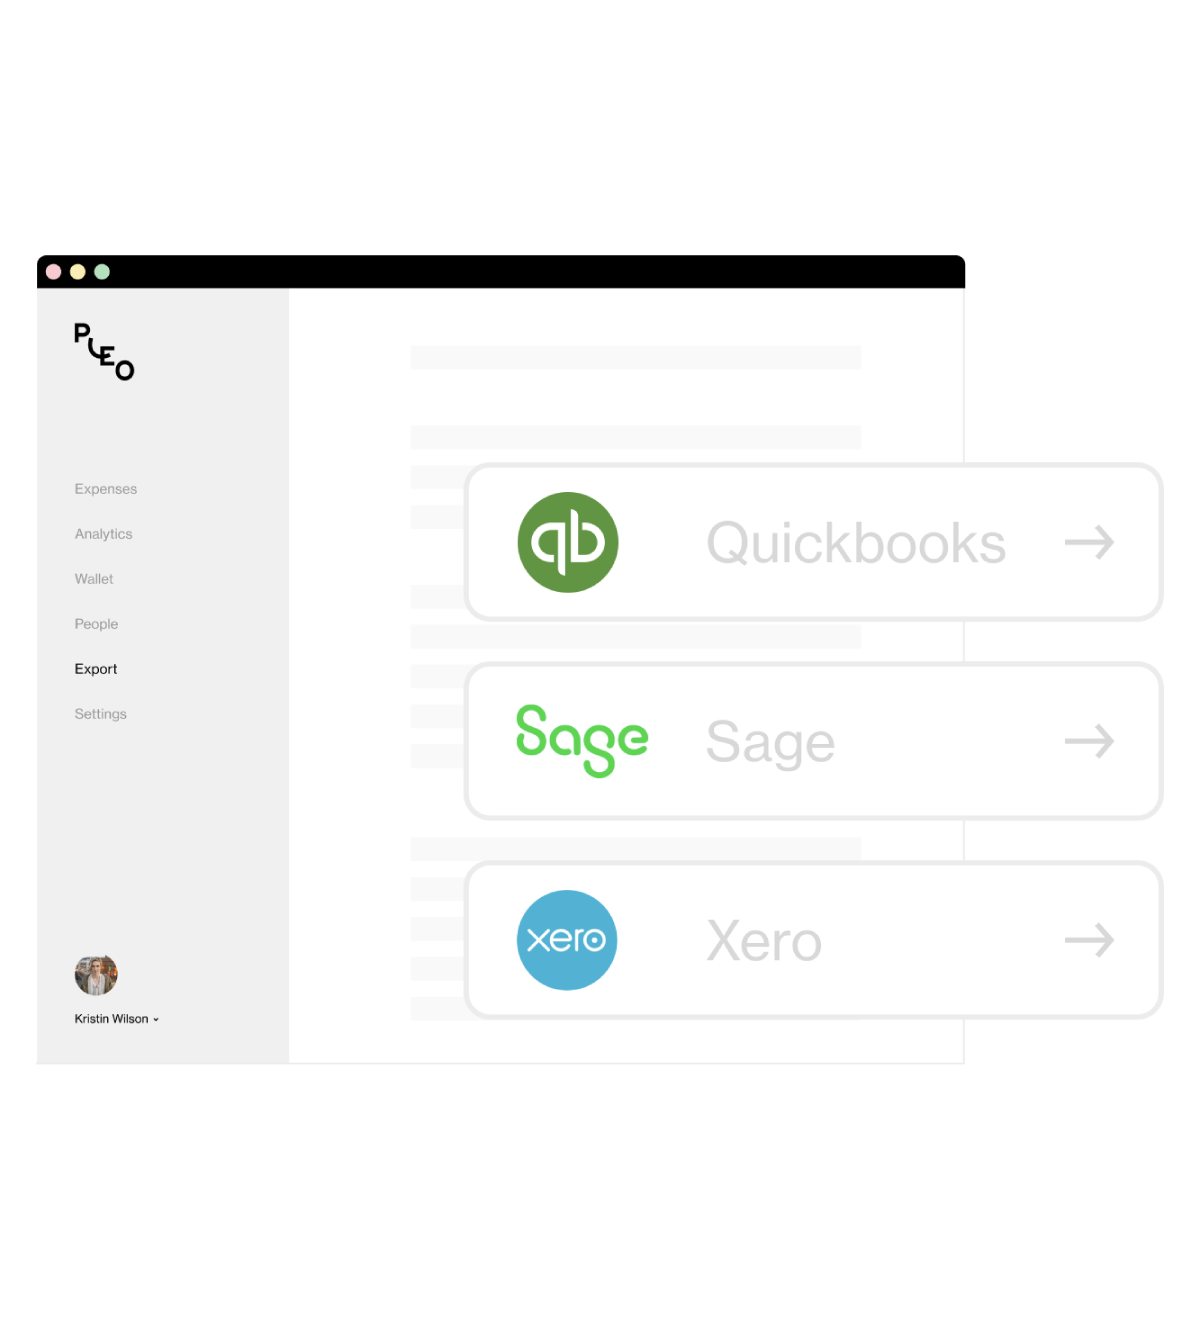1200x1320 pixels.
Task: Select the Export menu item
Action: tap(96, 669)
